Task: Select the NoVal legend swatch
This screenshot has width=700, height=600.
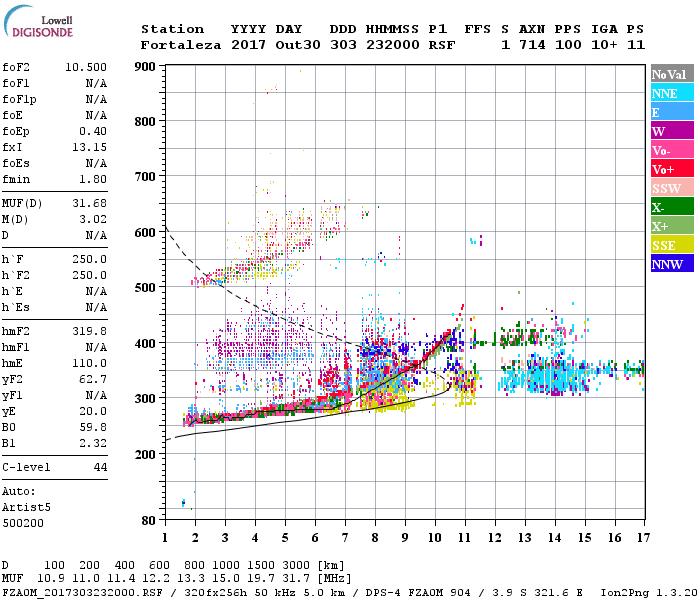Action: tap(672, 74)
